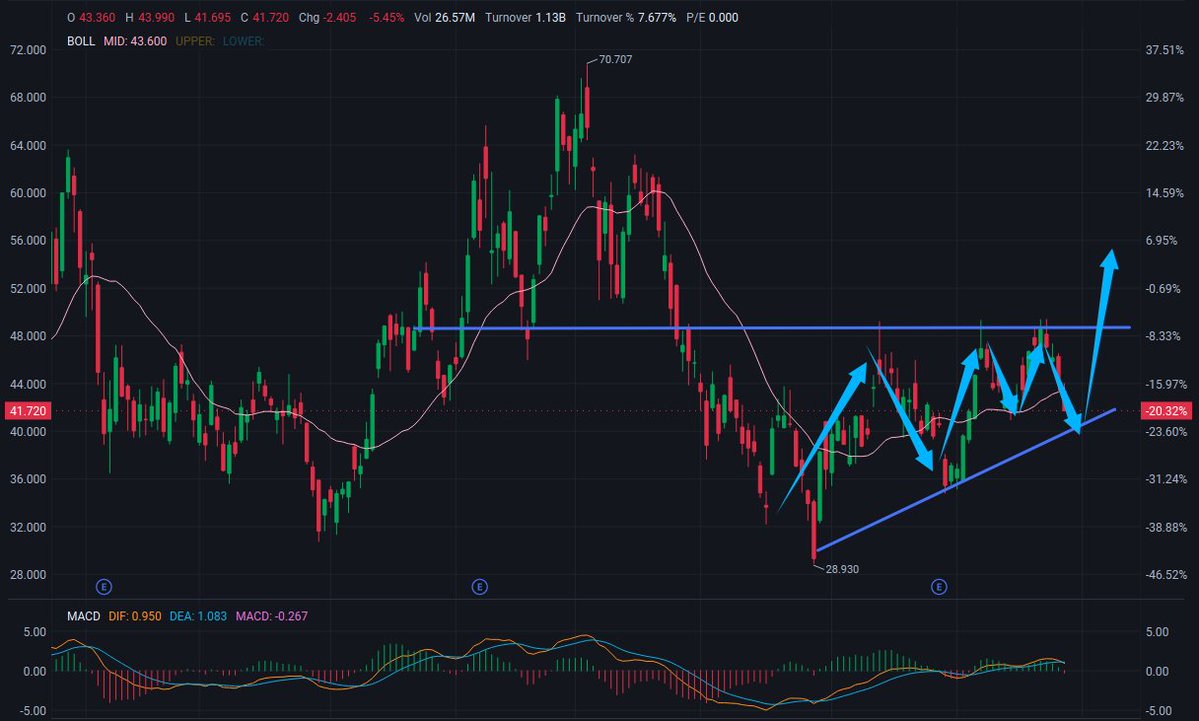This screenshot has height=721, width=1199.
Task: Open the most recent earnings E marker
Action: click(x=939, y=587)
